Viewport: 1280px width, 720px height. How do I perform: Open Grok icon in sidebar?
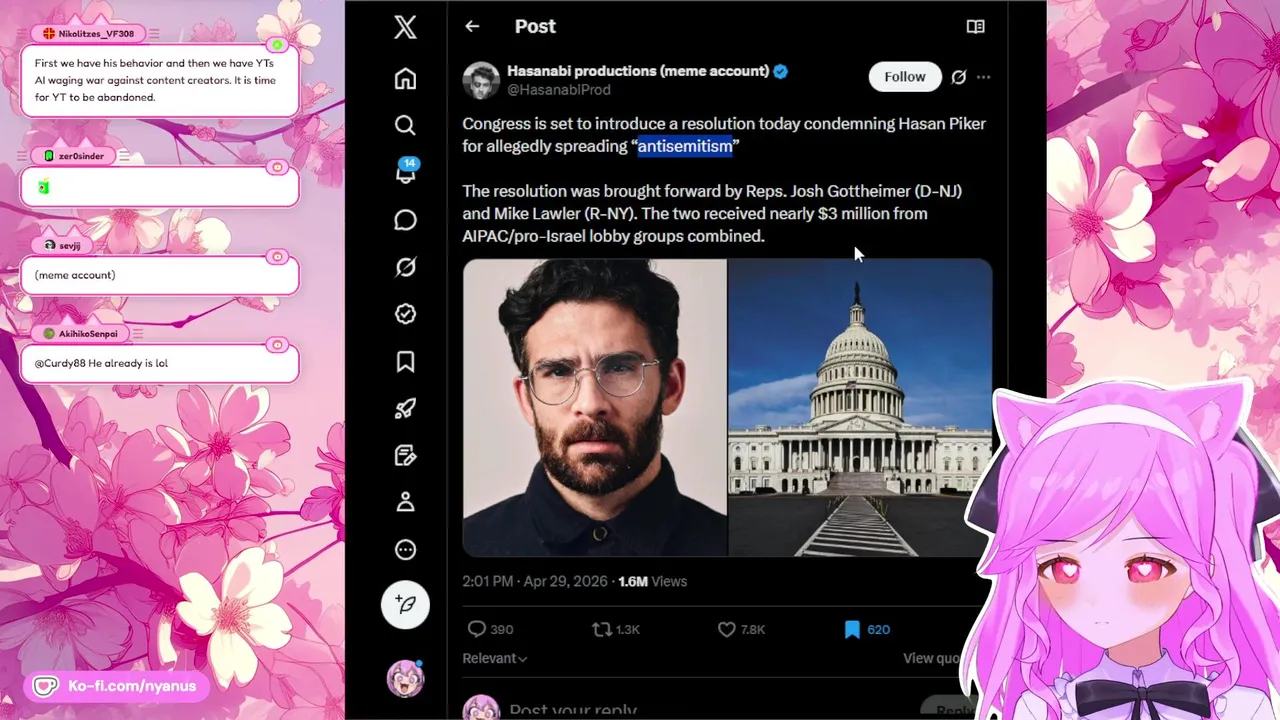405,267
